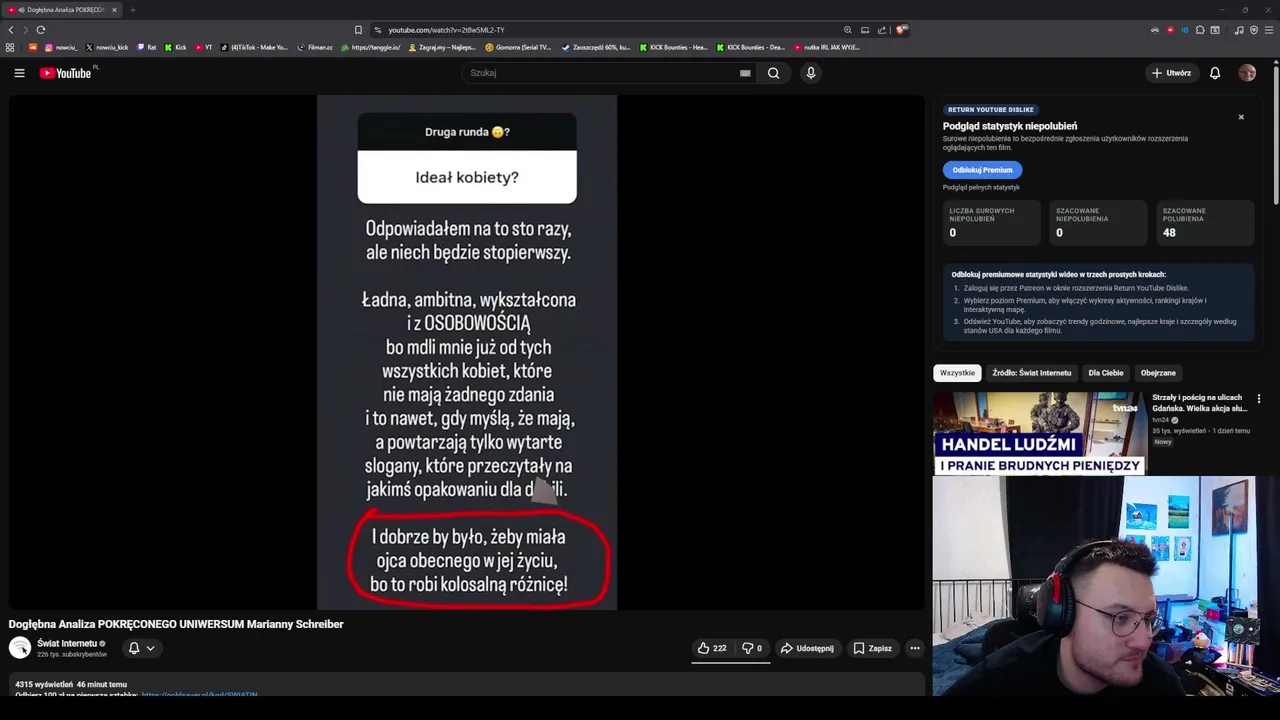Open the zoom magnifier icon in the address bar
1280x720 pixels.
pos(848,30)
